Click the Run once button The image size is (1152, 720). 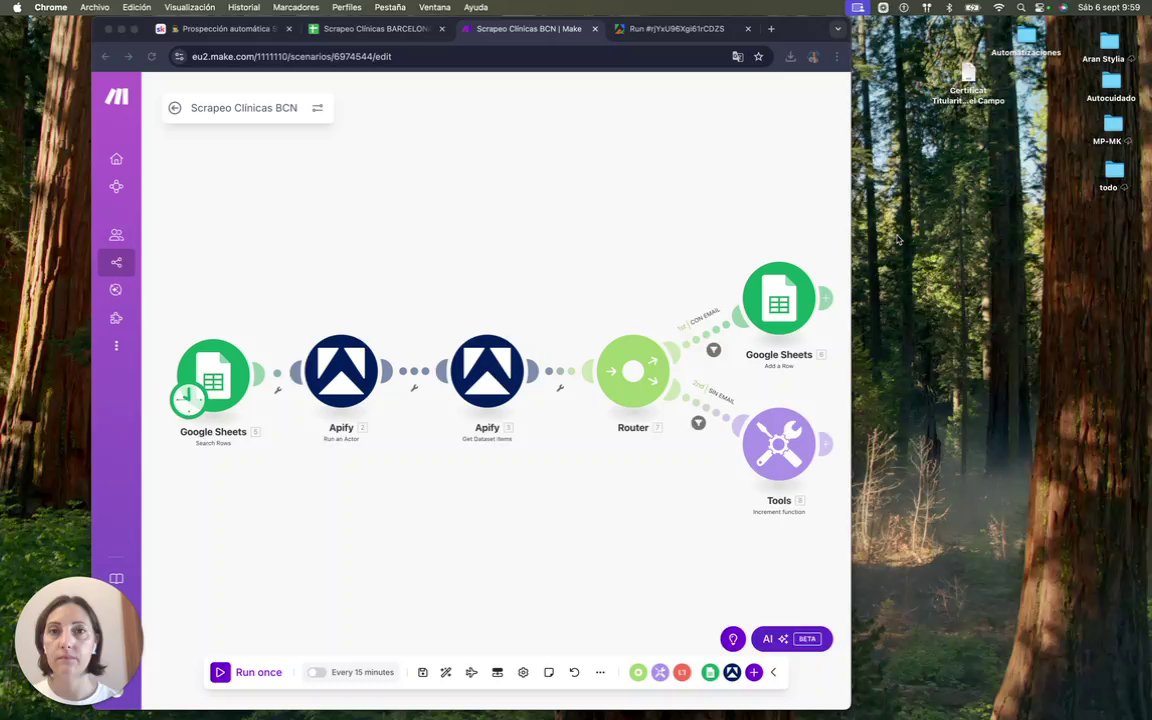tap(246, 672)
